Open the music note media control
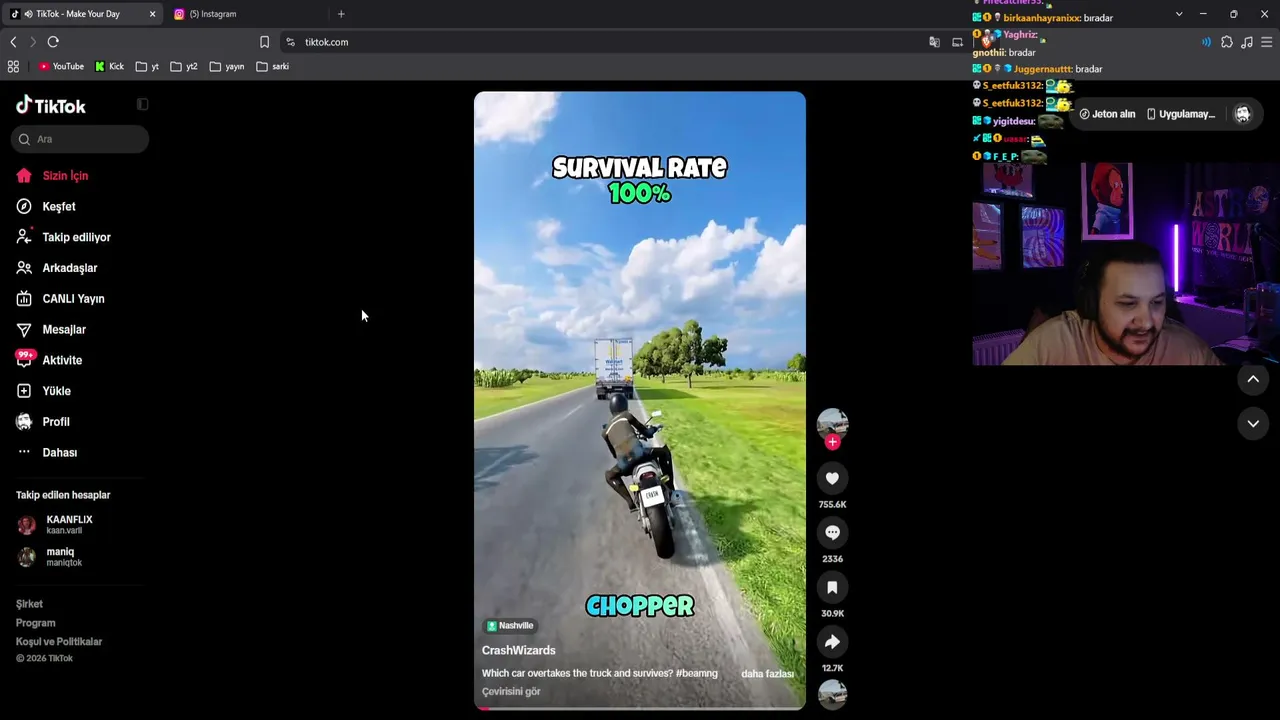 tap(1247, 42)
